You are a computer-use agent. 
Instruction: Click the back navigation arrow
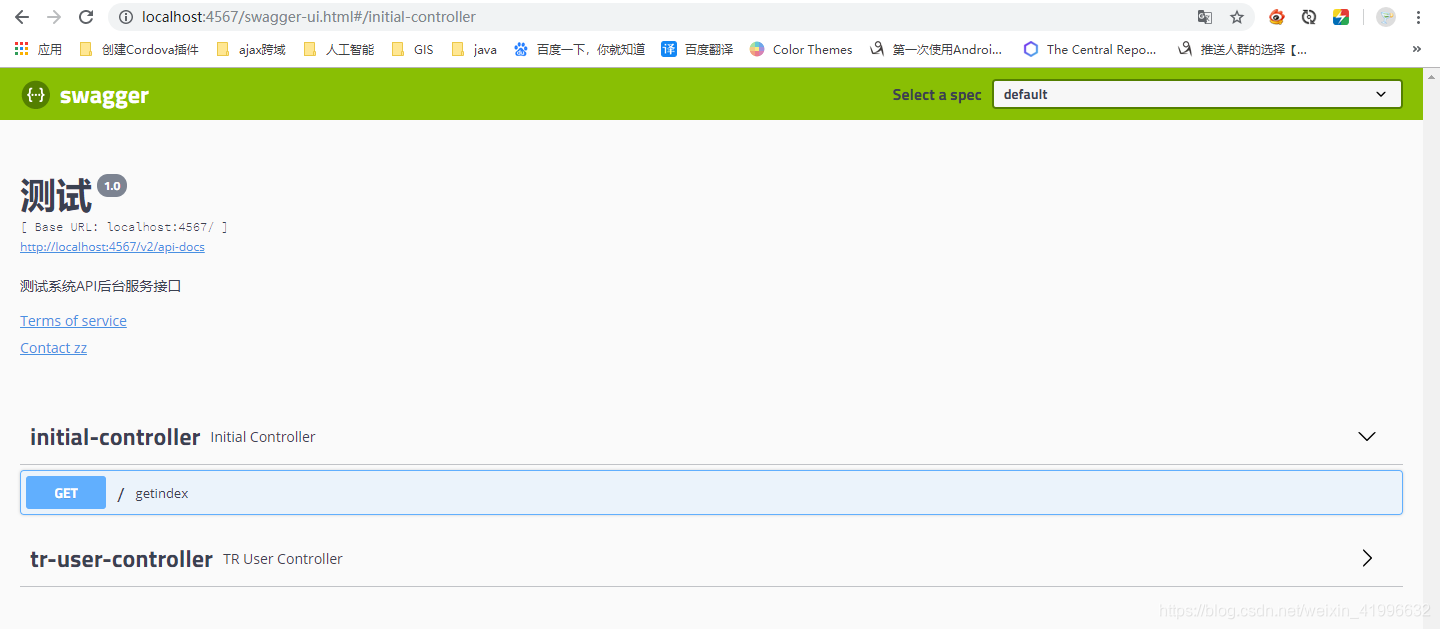click(x=21, y=16)
